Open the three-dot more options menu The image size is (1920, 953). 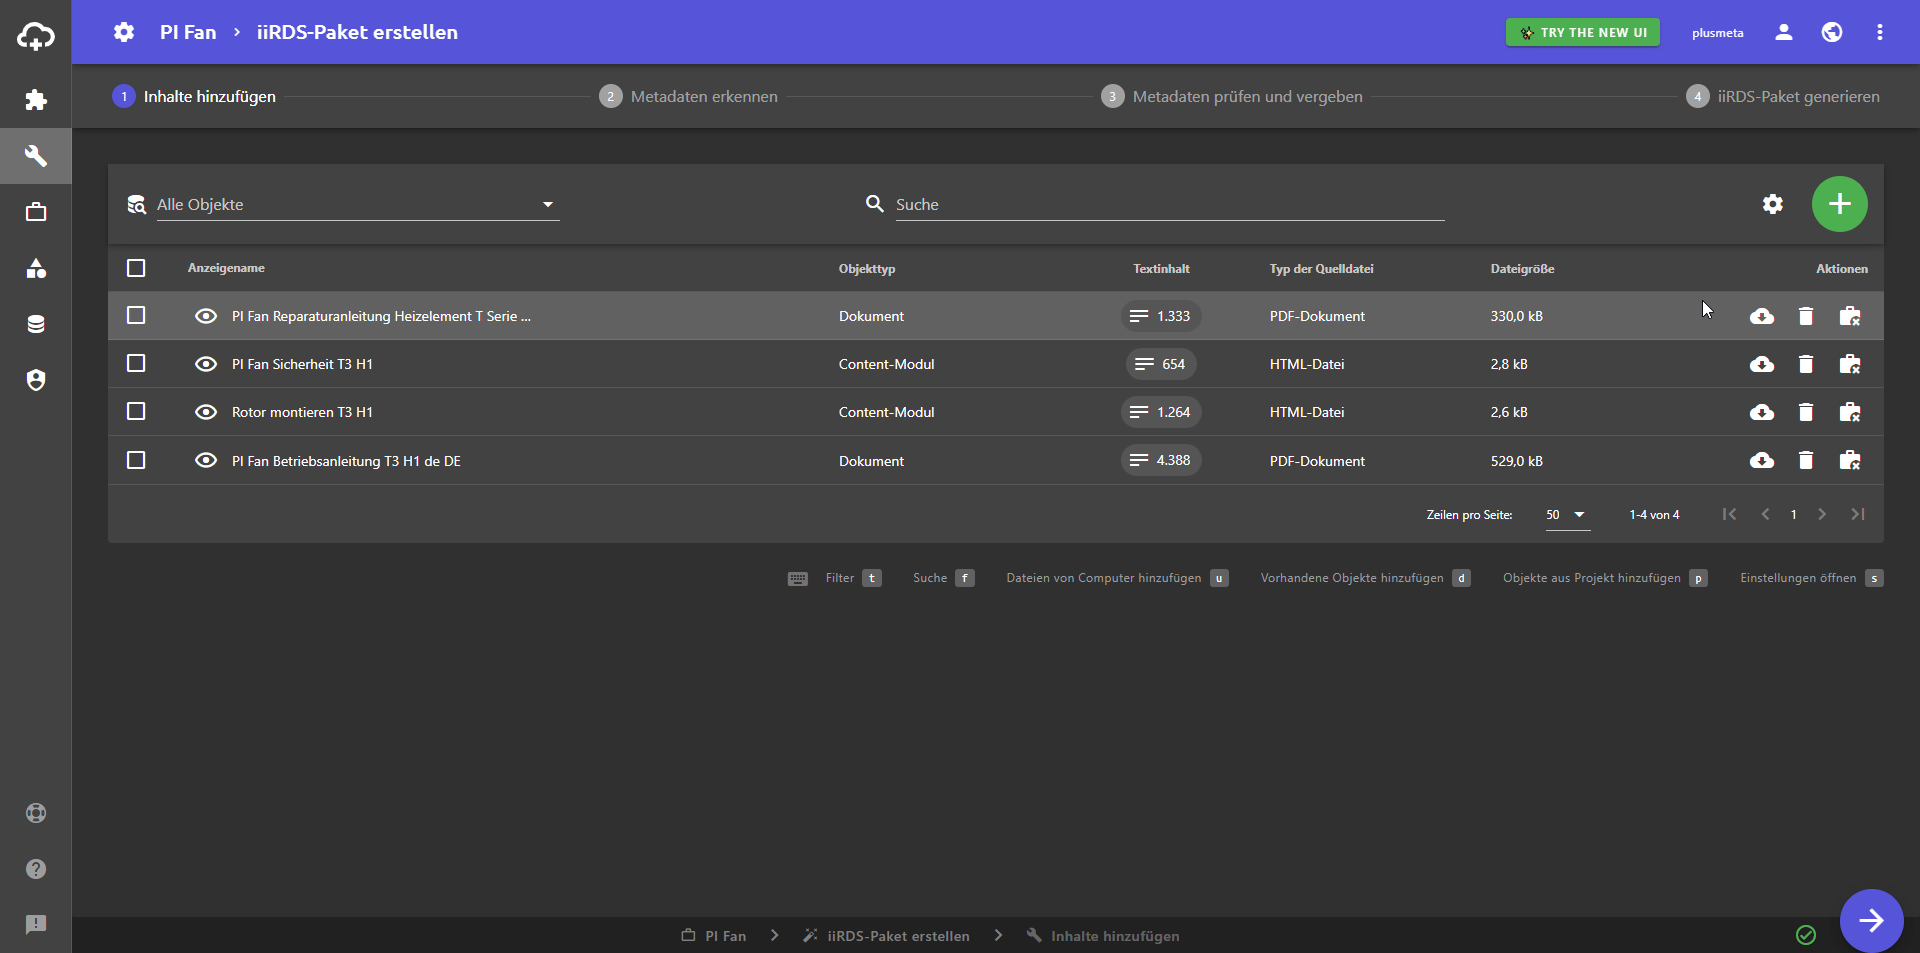coord(1879,33)
